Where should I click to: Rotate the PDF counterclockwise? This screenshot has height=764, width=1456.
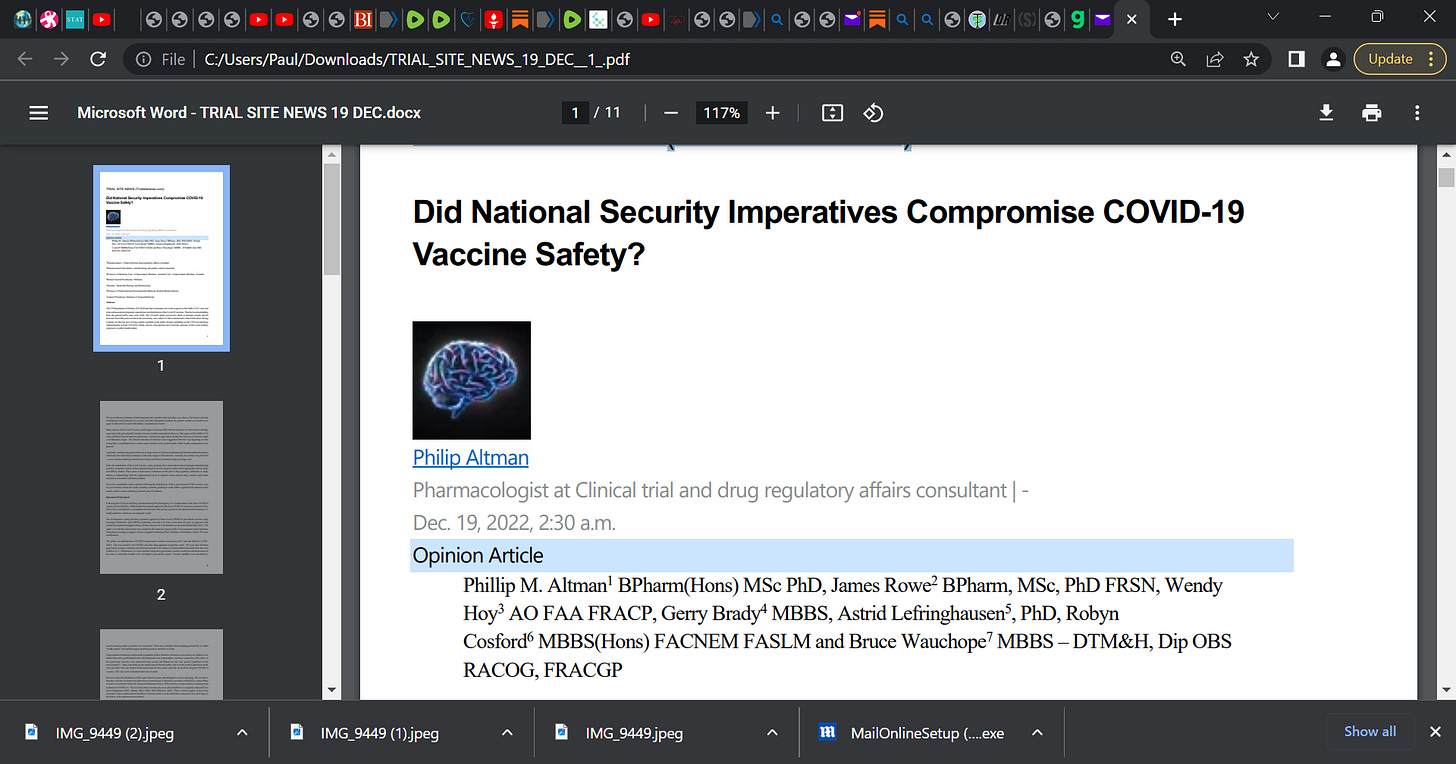tap(873, 113)
